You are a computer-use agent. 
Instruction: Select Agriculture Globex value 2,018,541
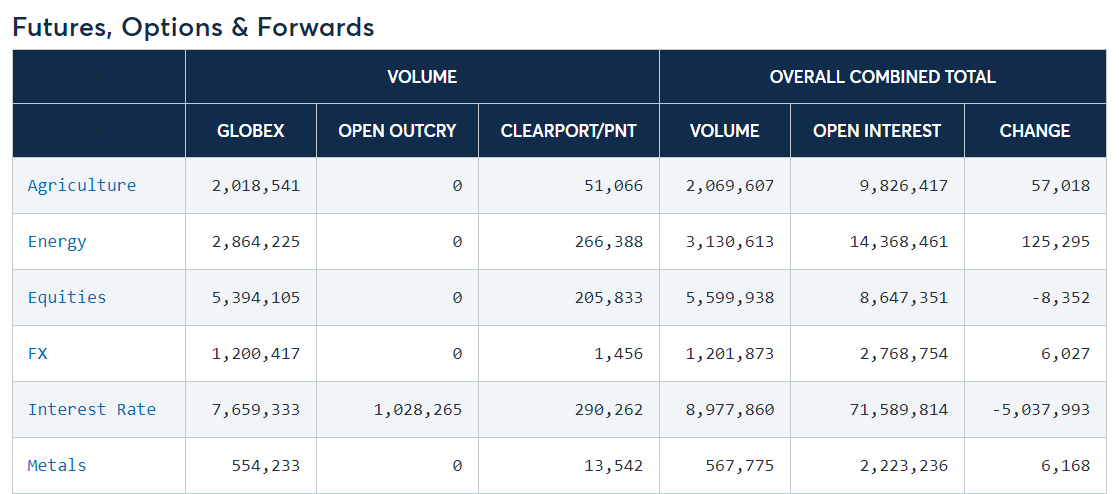pos(256,186)
